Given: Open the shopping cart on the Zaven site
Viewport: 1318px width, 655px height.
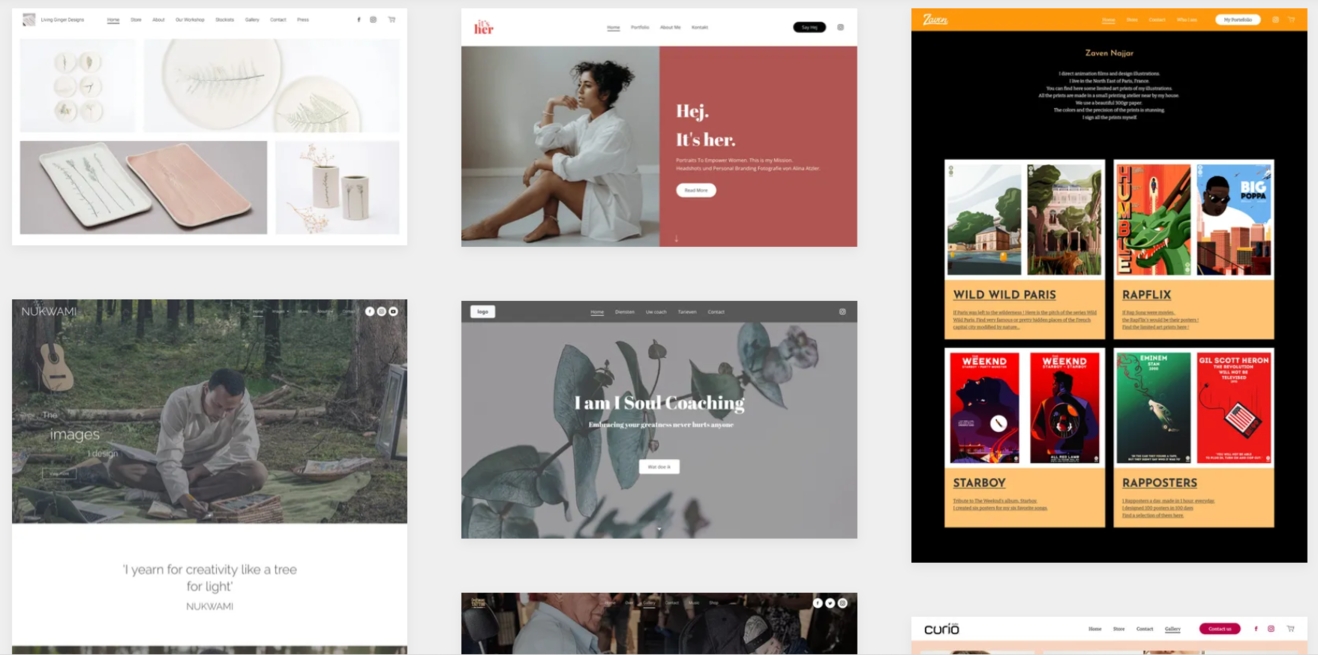Looking at the screenshot, I should click(x=1290, y=20).
